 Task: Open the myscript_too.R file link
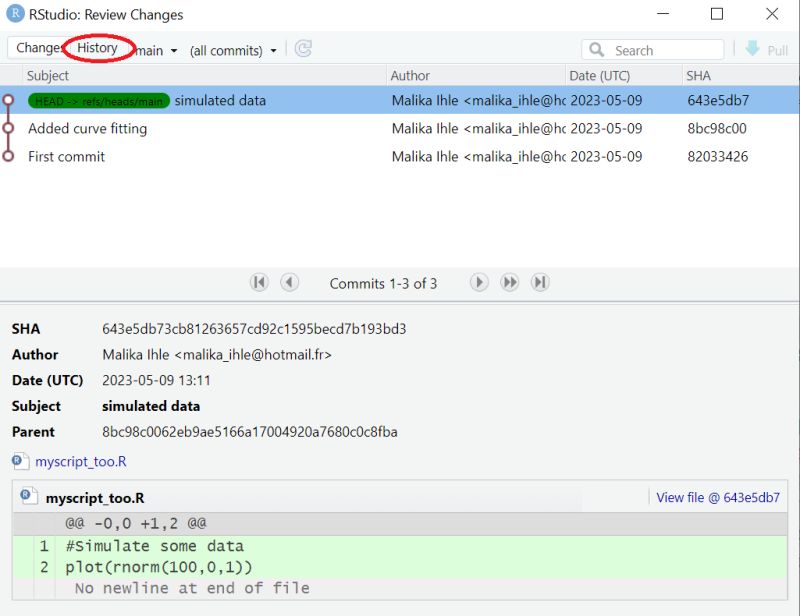pyautogui.click(x=81, y=462)
